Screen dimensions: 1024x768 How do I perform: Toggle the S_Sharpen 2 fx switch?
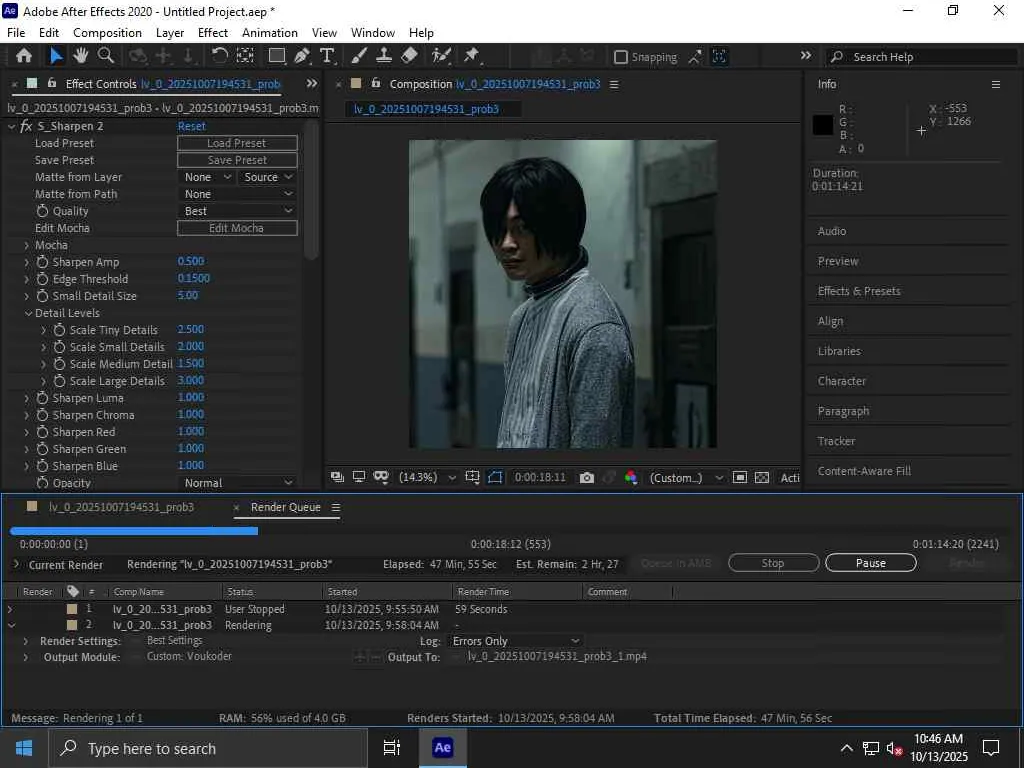pyautogui.click(x=26, y=126)
